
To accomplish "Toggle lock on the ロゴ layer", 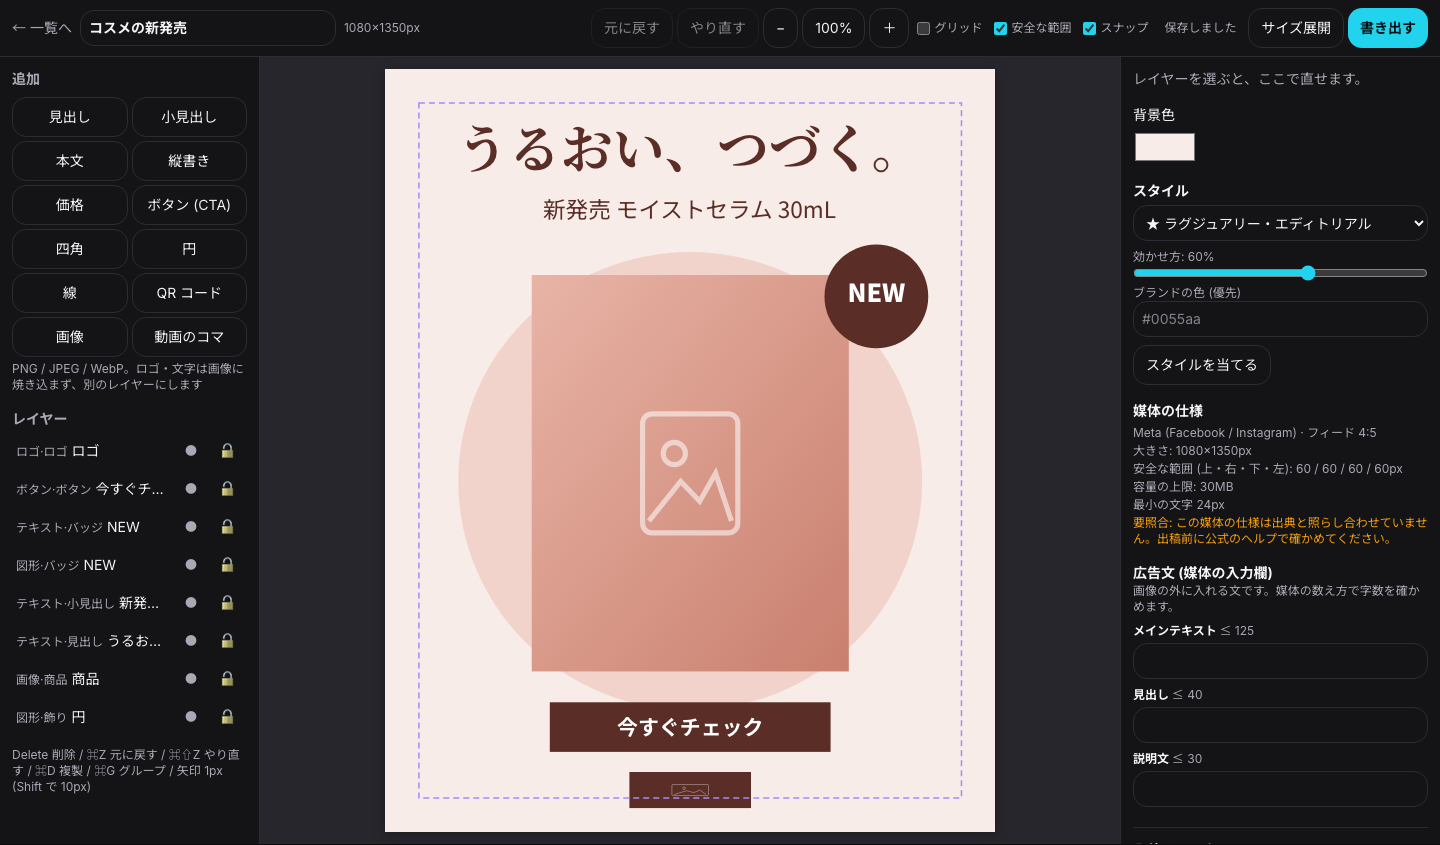I will click(227, 451).
